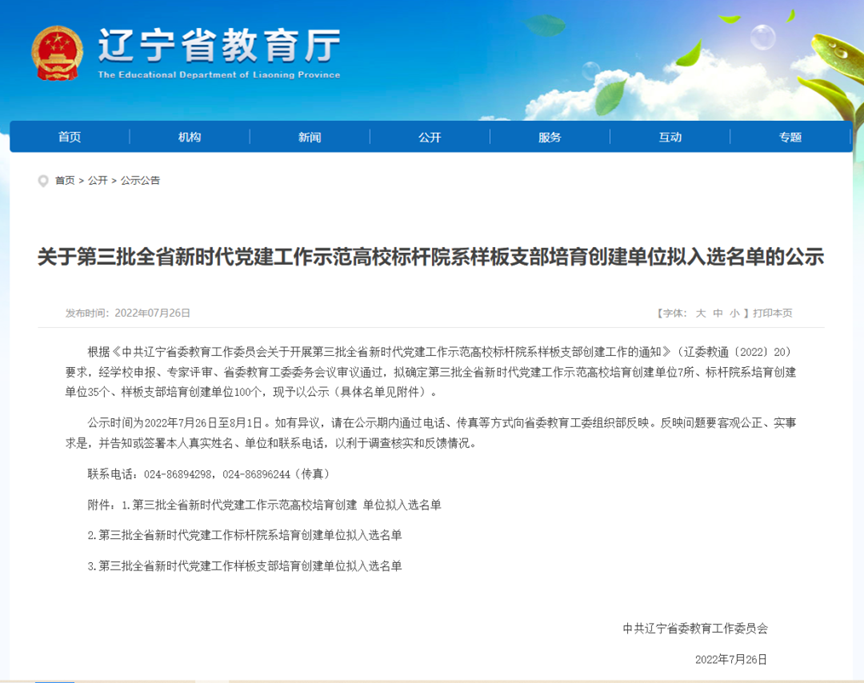864x683 pixels.
Task: Click the 辽宁省教育厅 site title
Action: point(218,45)
